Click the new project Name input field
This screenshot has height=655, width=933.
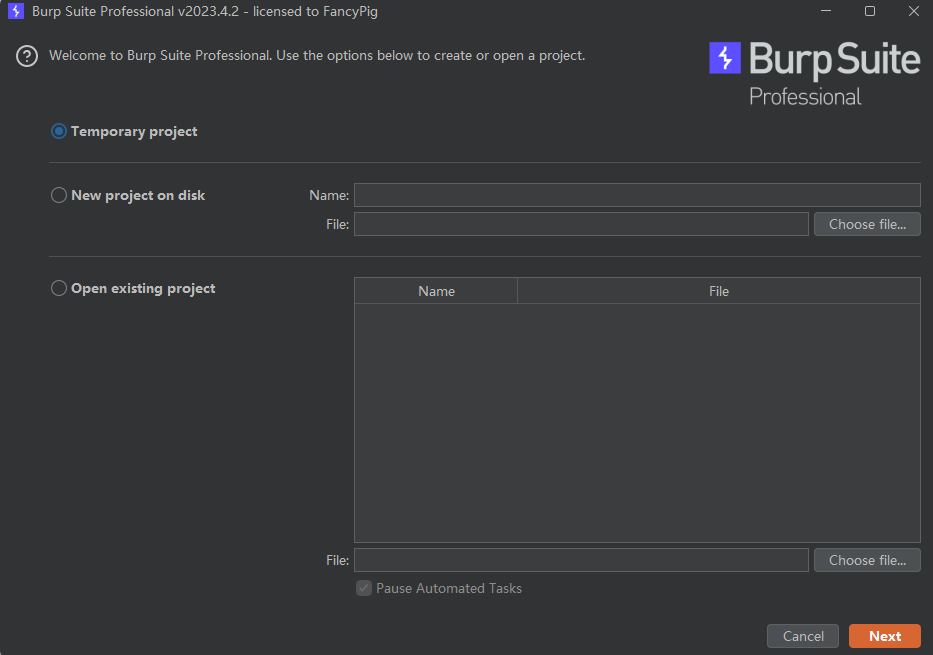pyautogui.click(x=637, y=195)
